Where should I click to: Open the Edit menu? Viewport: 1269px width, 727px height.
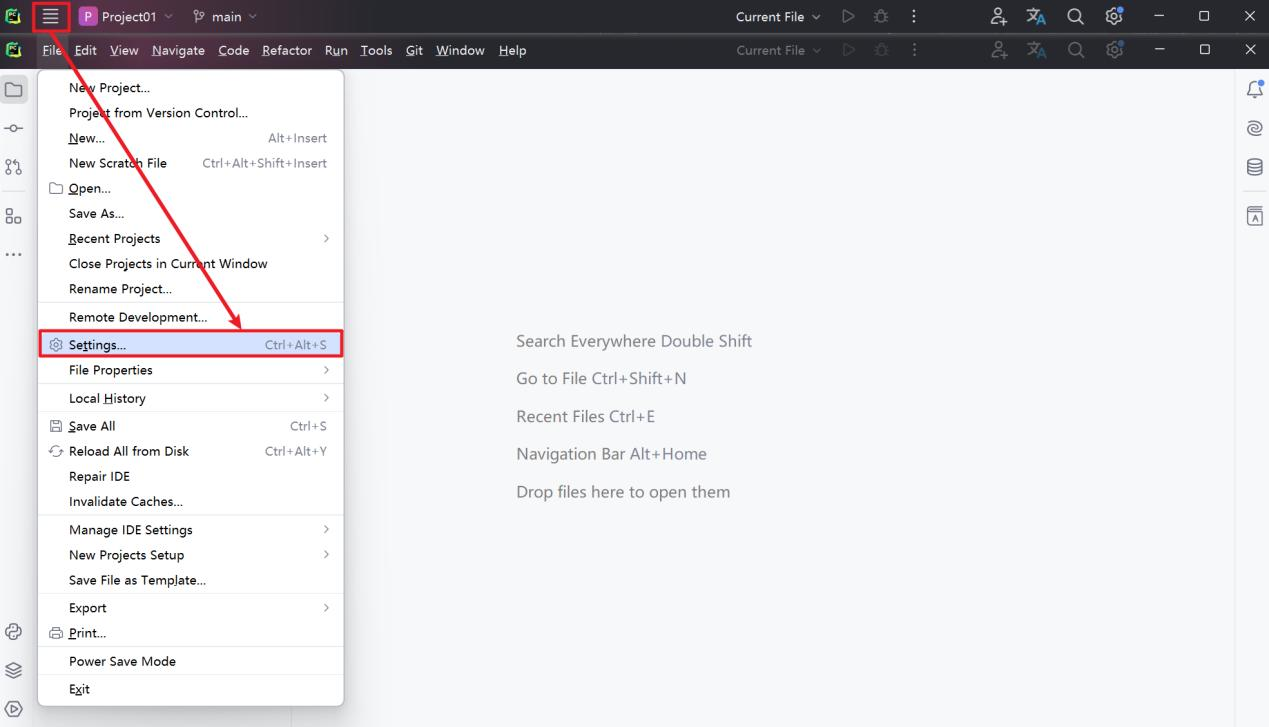(x=85, y=50)
